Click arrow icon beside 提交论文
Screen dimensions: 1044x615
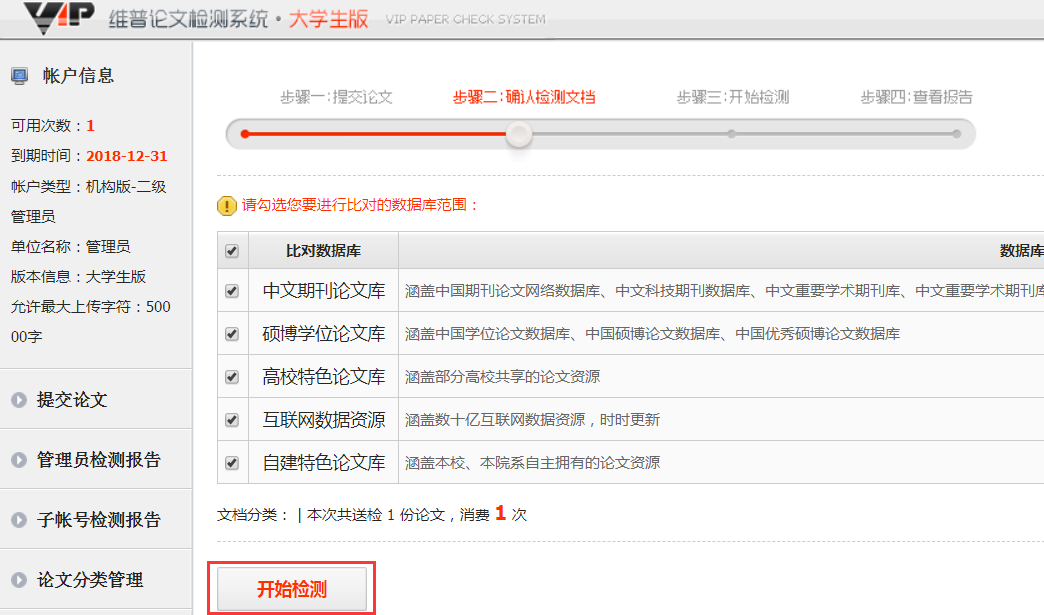click(x=19, y=400)
